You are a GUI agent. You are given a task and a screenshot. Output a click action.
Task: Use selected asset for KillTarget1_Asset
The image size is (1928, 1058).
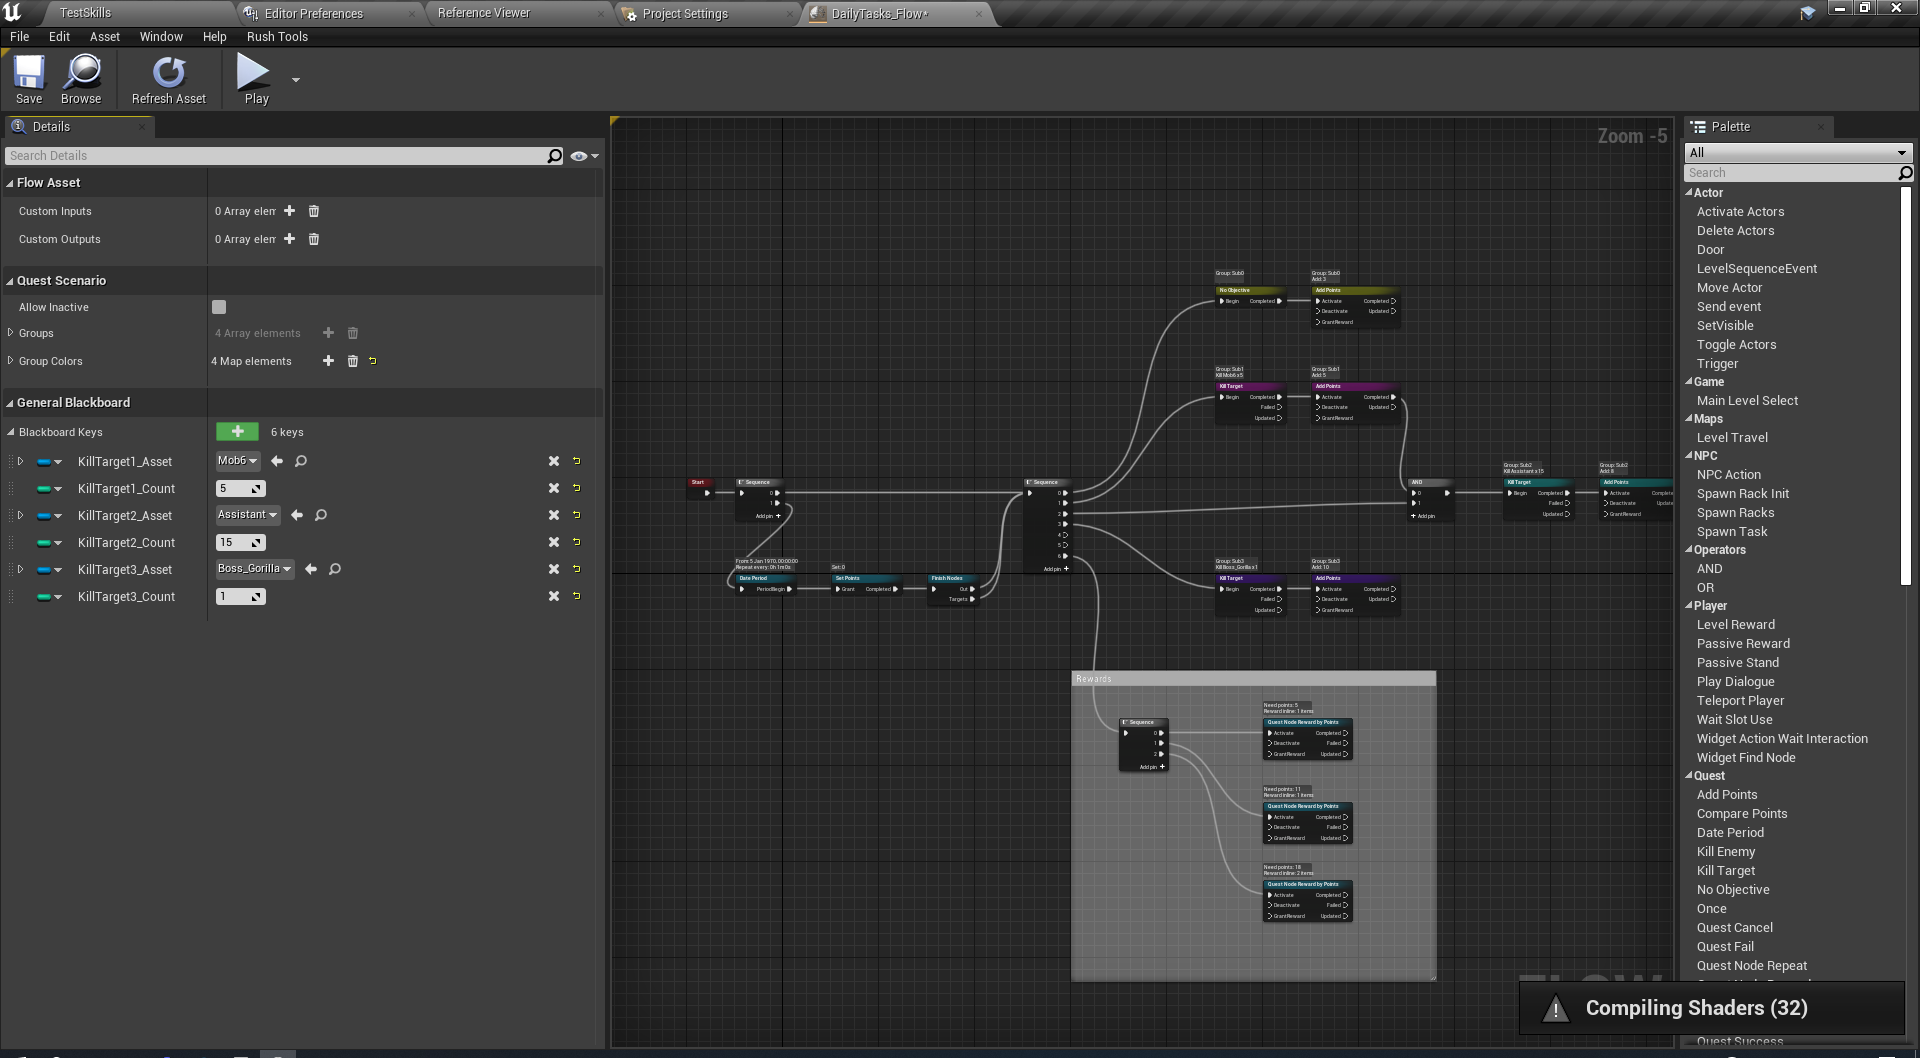tap(277, 461)
